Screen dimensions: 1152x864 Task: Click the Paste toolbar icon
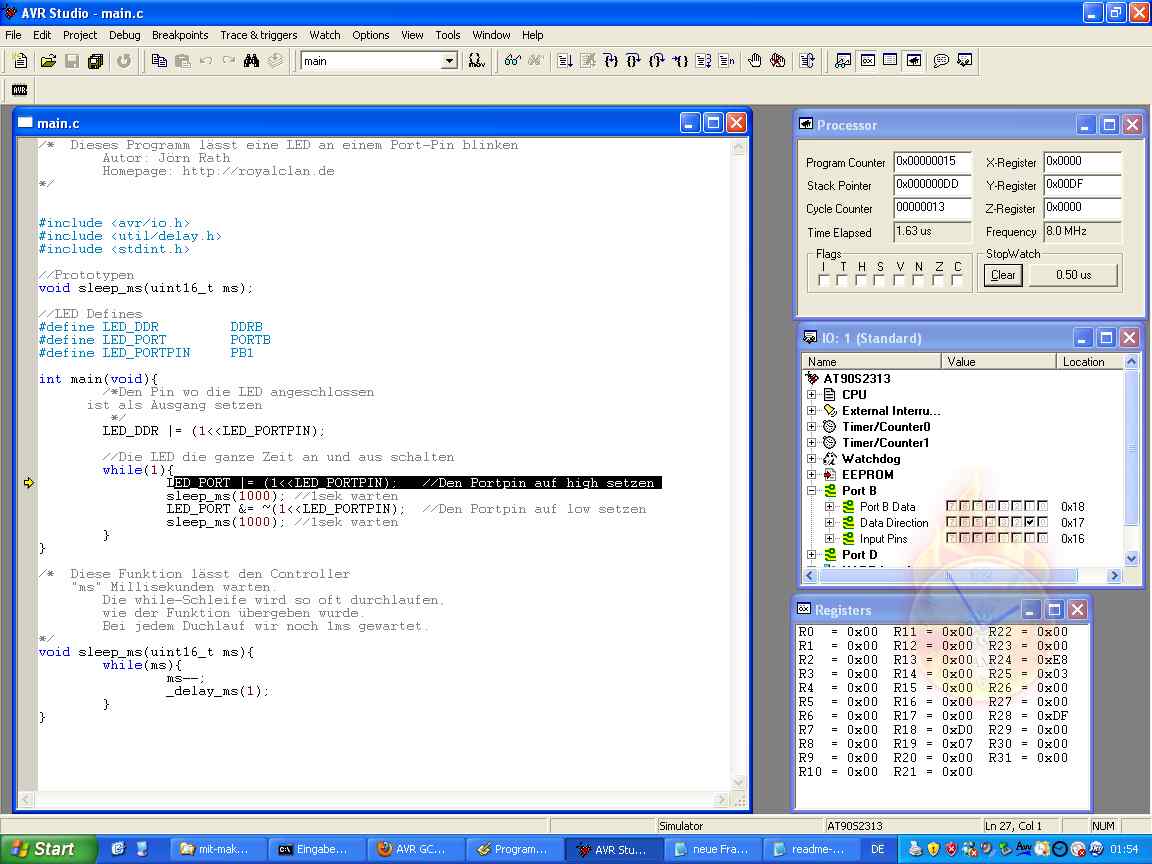pyautogui.click(x=183, y=61)
